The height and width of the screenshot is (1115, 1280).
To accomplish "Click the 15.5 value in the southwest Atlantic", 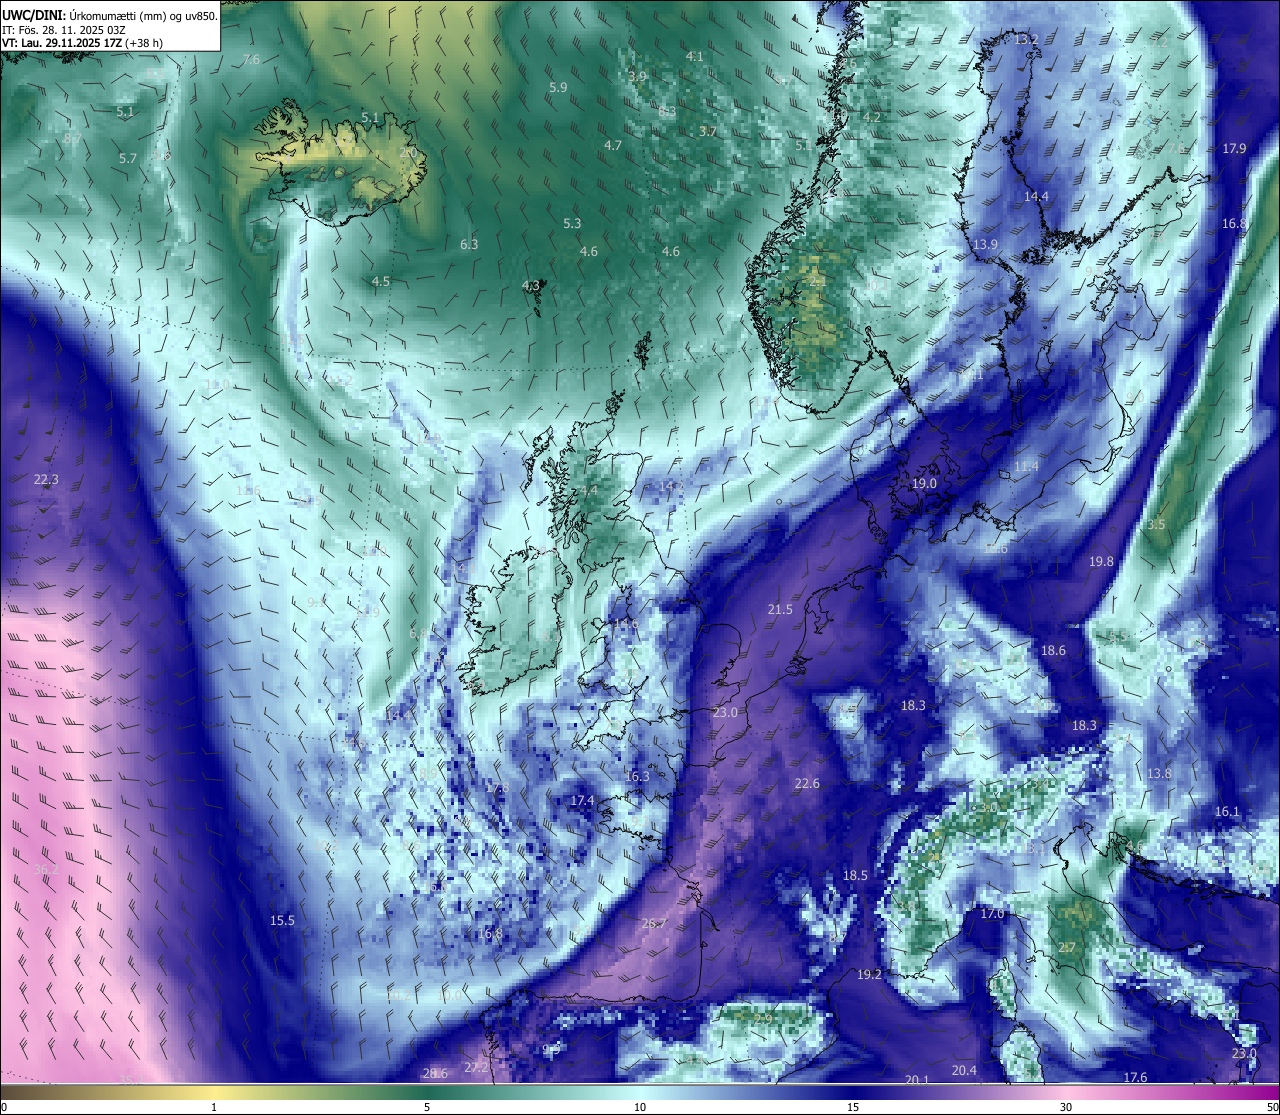I will click(283, 921).
